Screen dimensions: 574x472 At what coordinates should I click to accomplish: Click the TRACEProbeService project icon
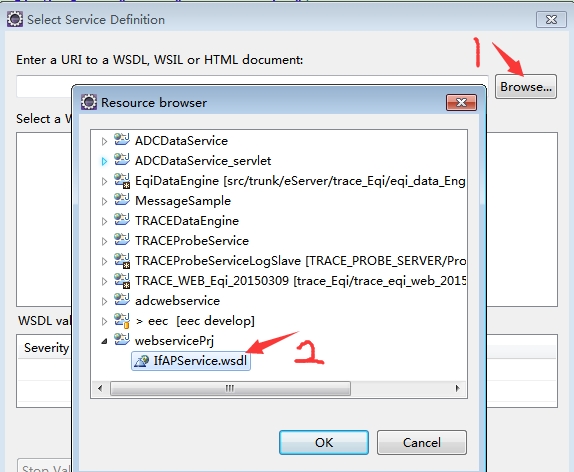(x=122, y=240)
